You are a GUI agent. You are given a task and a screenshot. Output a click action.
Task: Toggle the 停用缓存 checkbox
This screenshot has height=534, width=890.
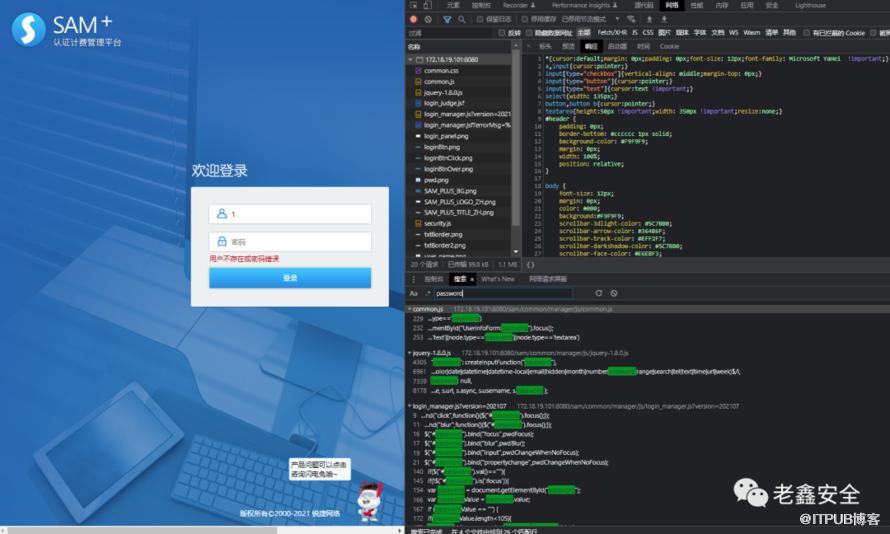coord(523,18)
